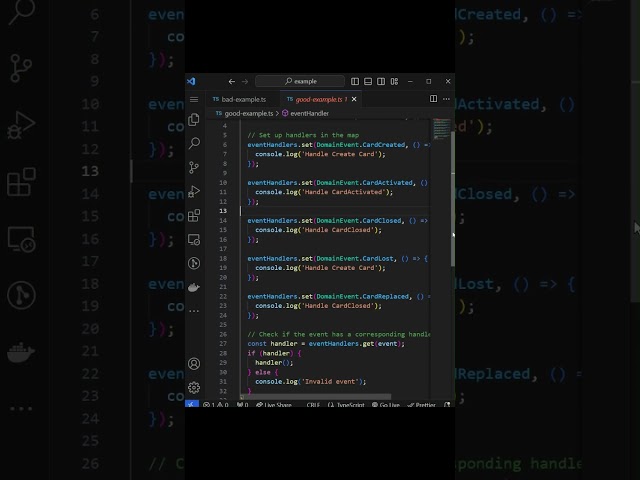Click line number 13 in the gutter
Screen dimensions: 640x480
point(223,211)
